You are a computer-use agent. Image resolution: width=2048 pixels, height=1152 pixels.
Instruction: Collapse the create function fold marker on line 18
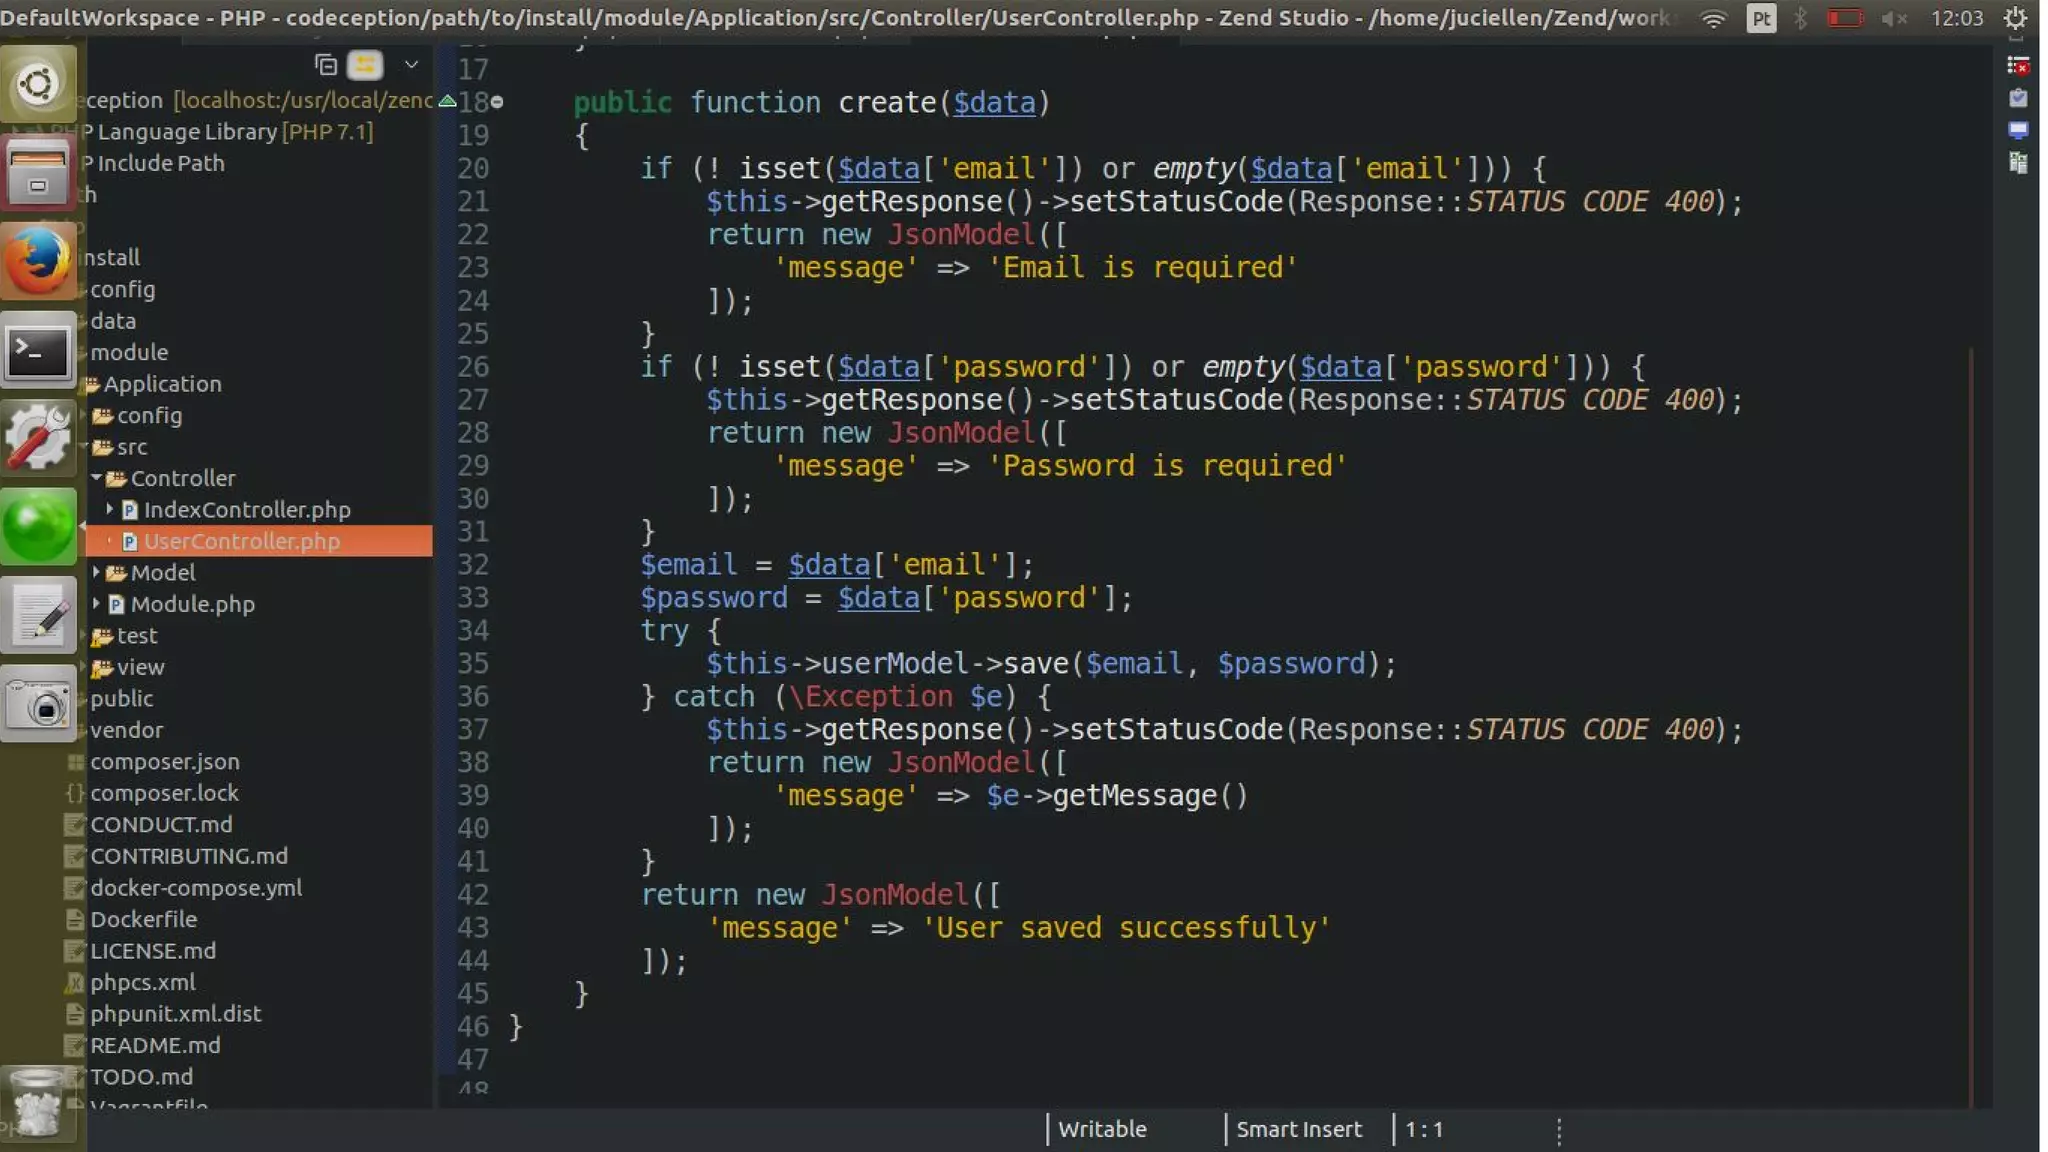point(497,102)
